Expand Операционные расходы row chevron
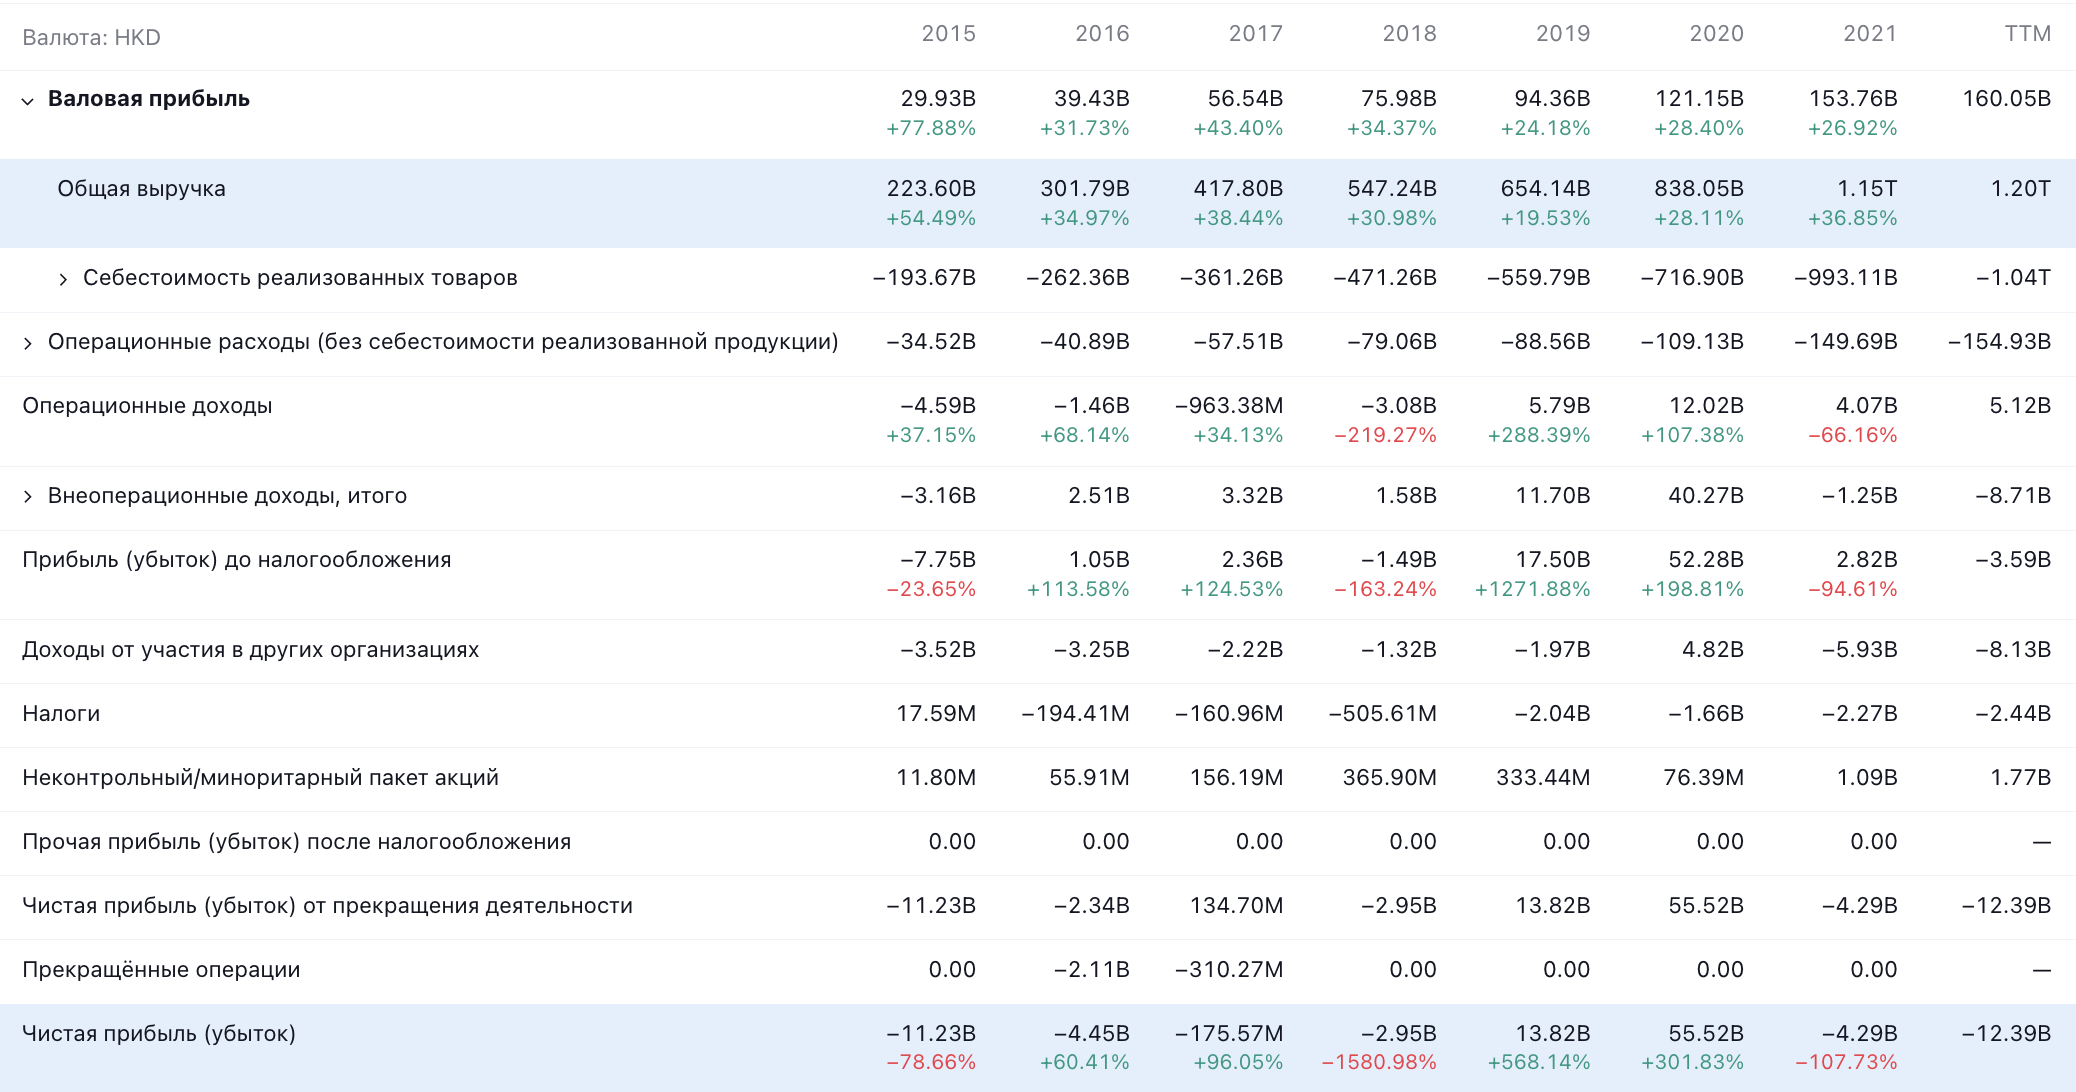This screenshot has height=1092, width=2076. point(28,343)
